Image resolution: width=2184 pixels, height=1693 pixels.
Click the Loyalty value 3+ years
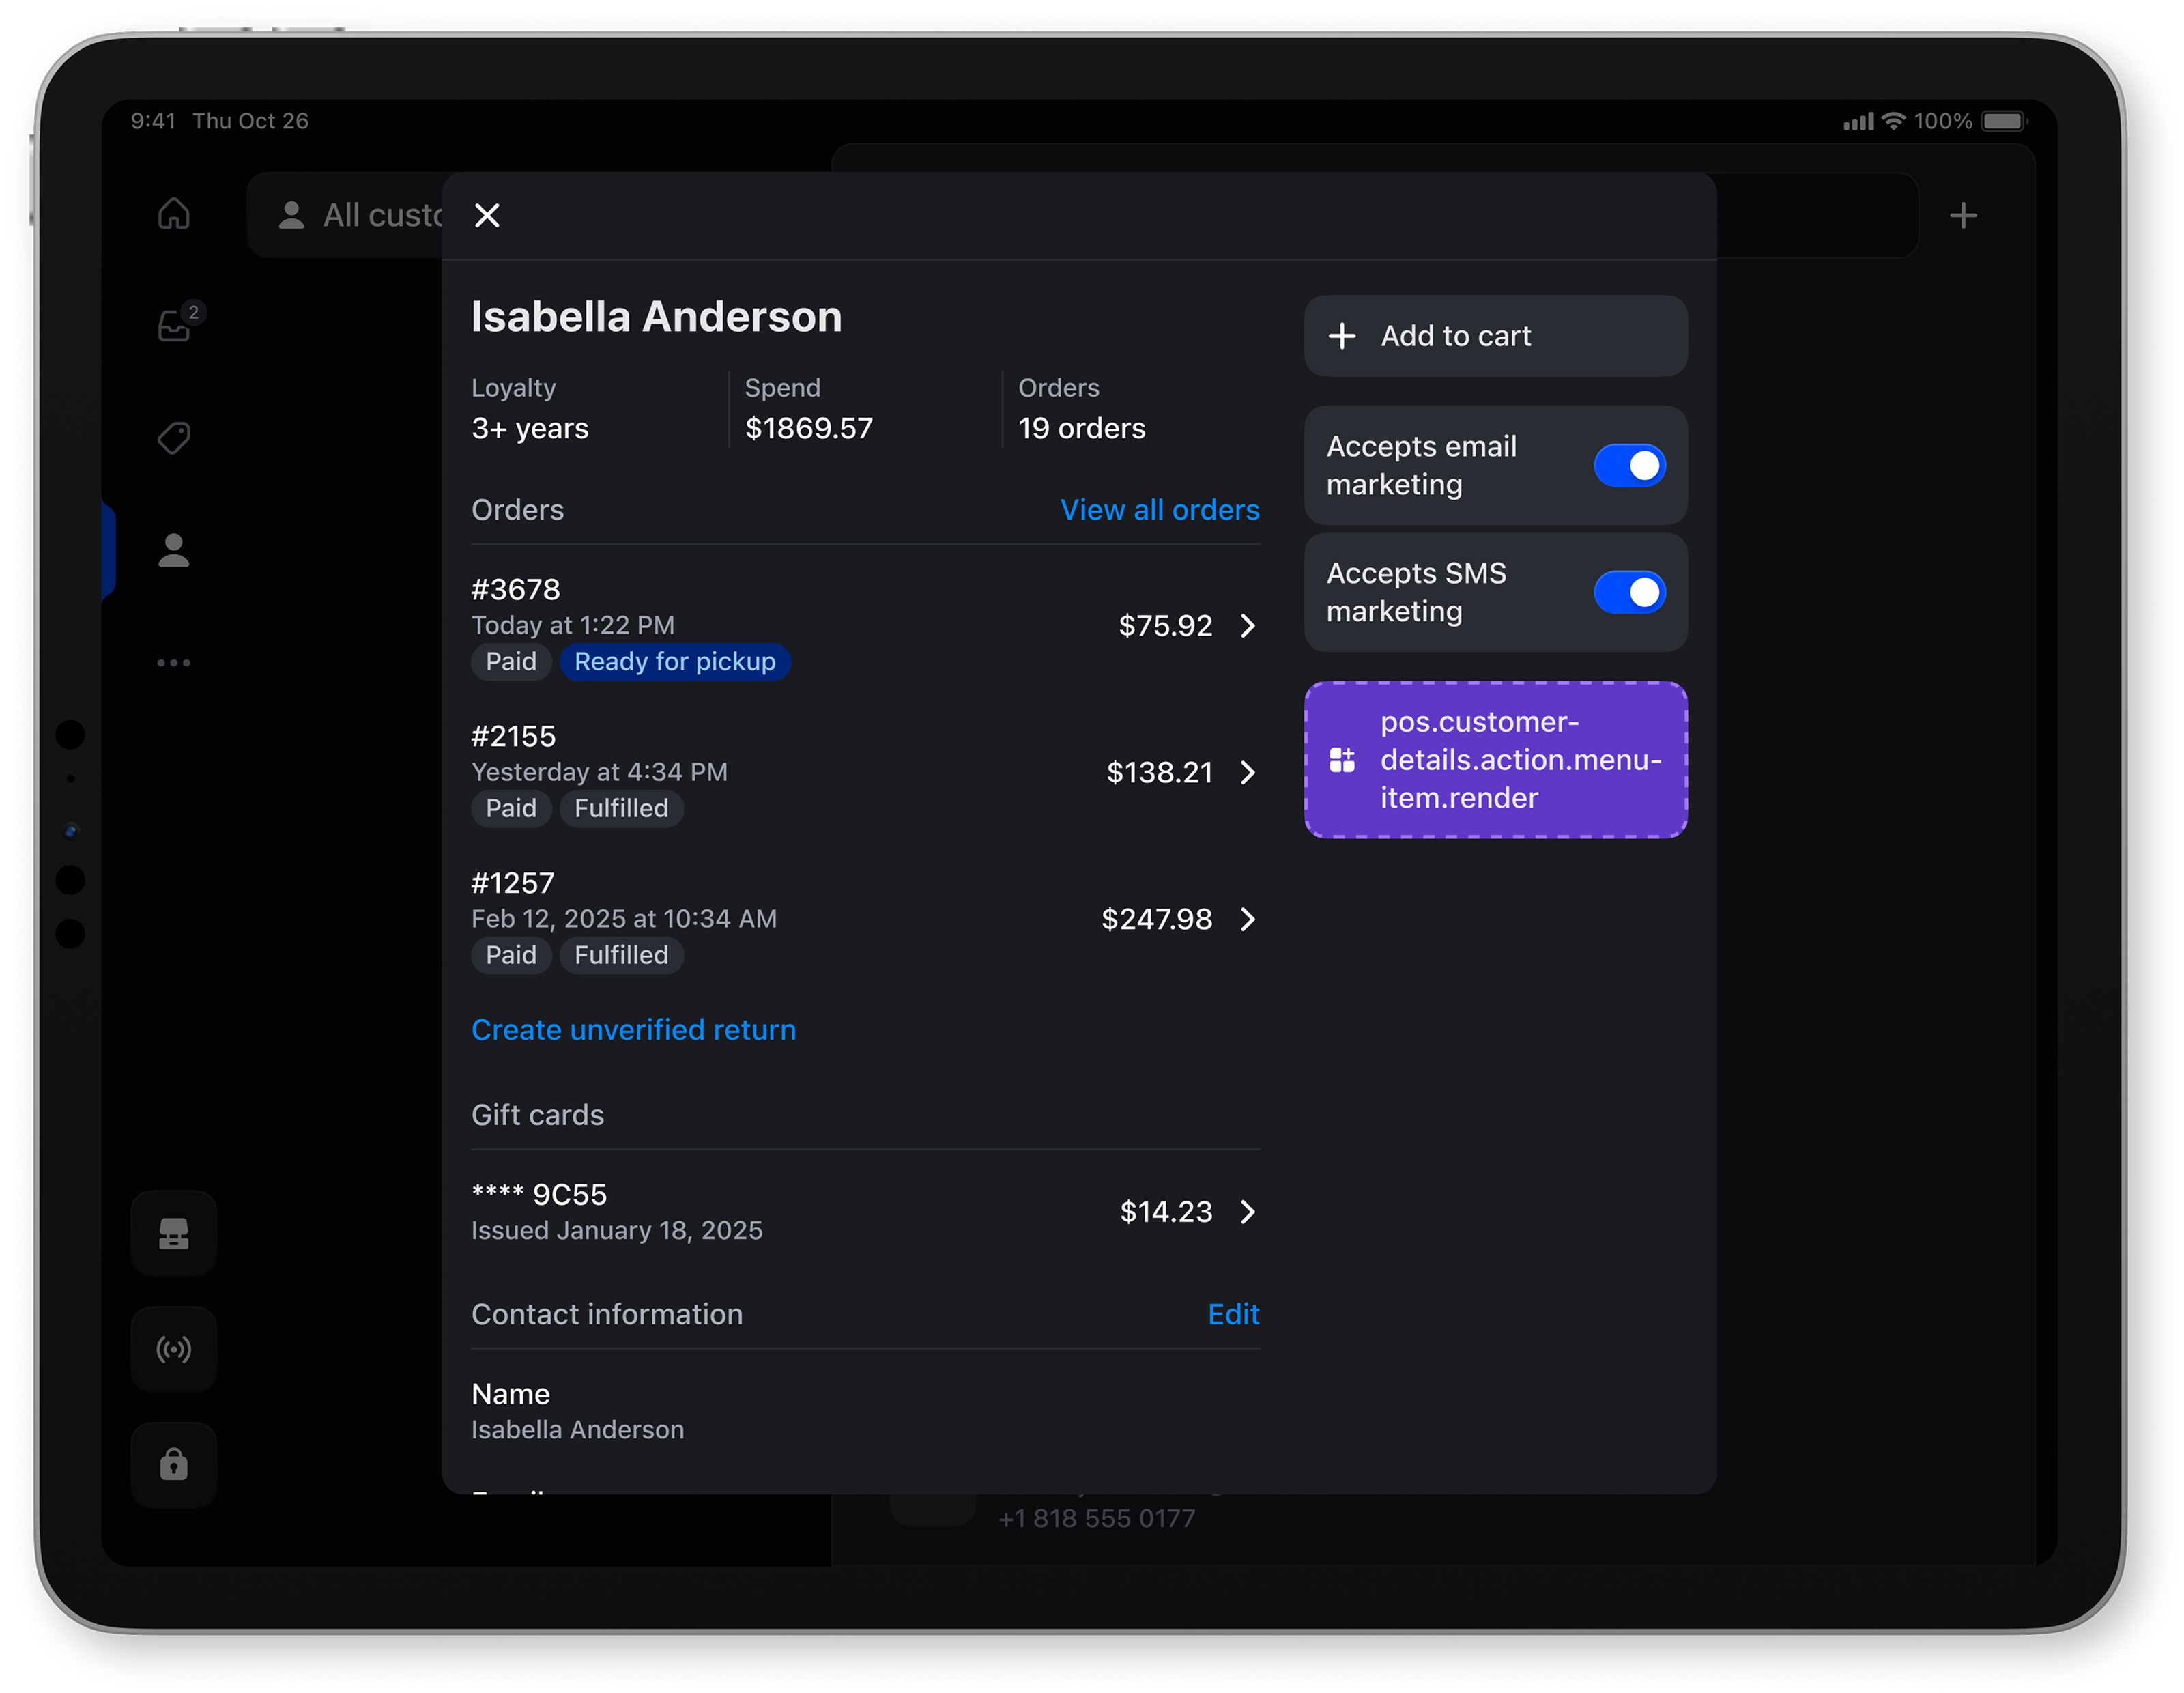pos(530,429)
